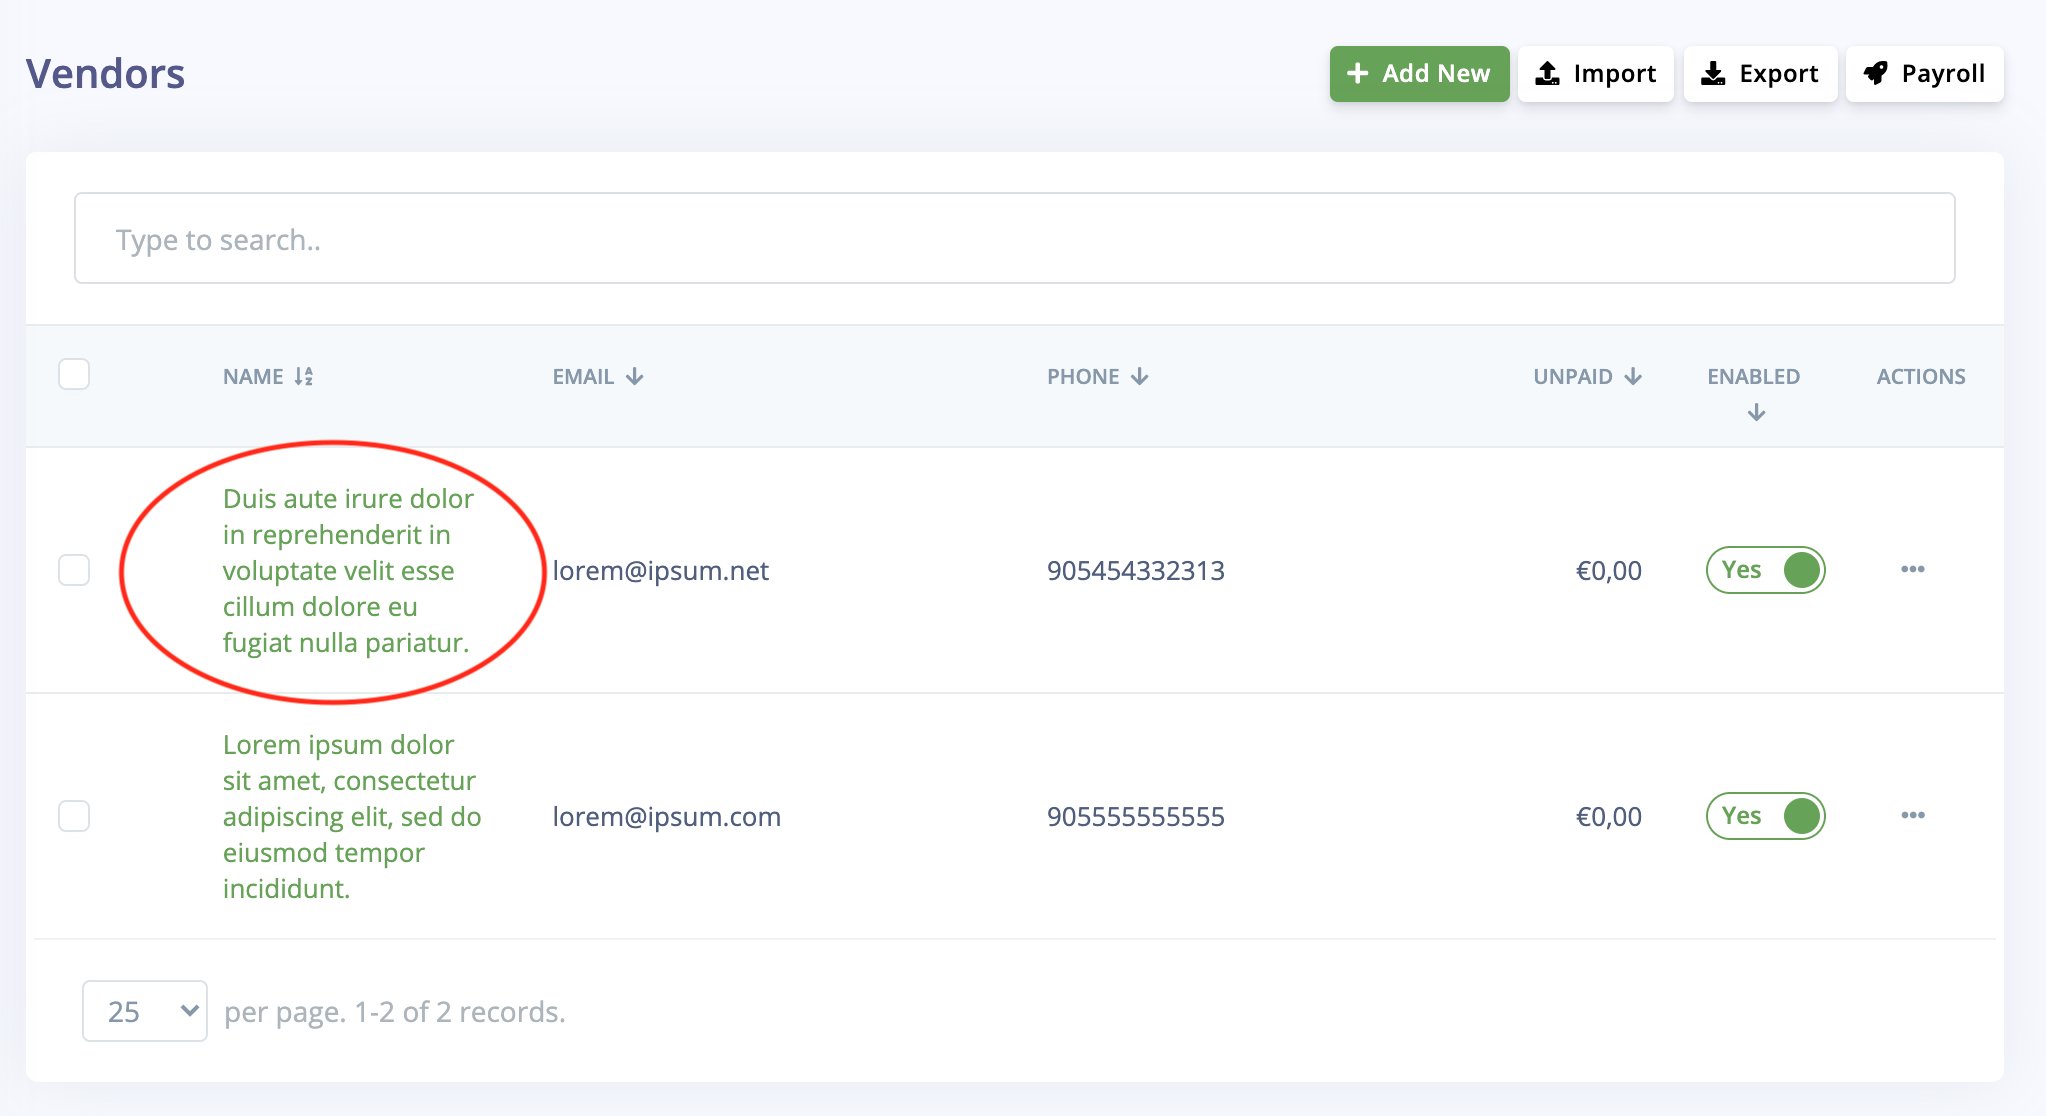Open actions menu for the circled vendor

click(1913, 569)
